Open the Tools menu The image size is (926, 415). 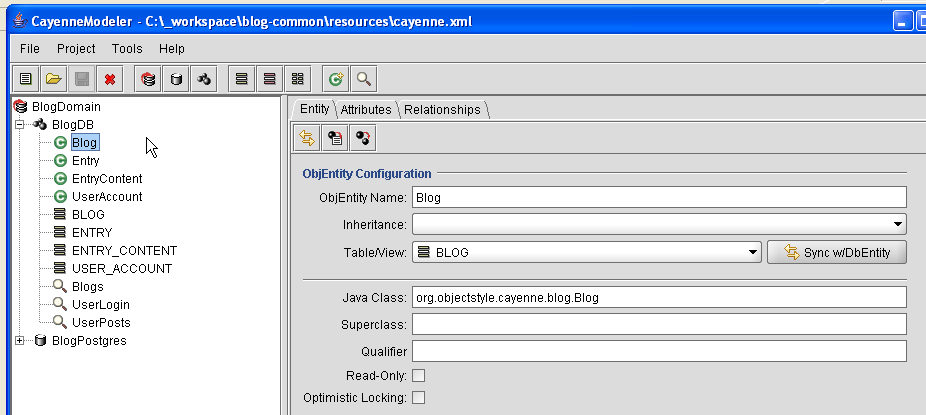click(127, 48)
